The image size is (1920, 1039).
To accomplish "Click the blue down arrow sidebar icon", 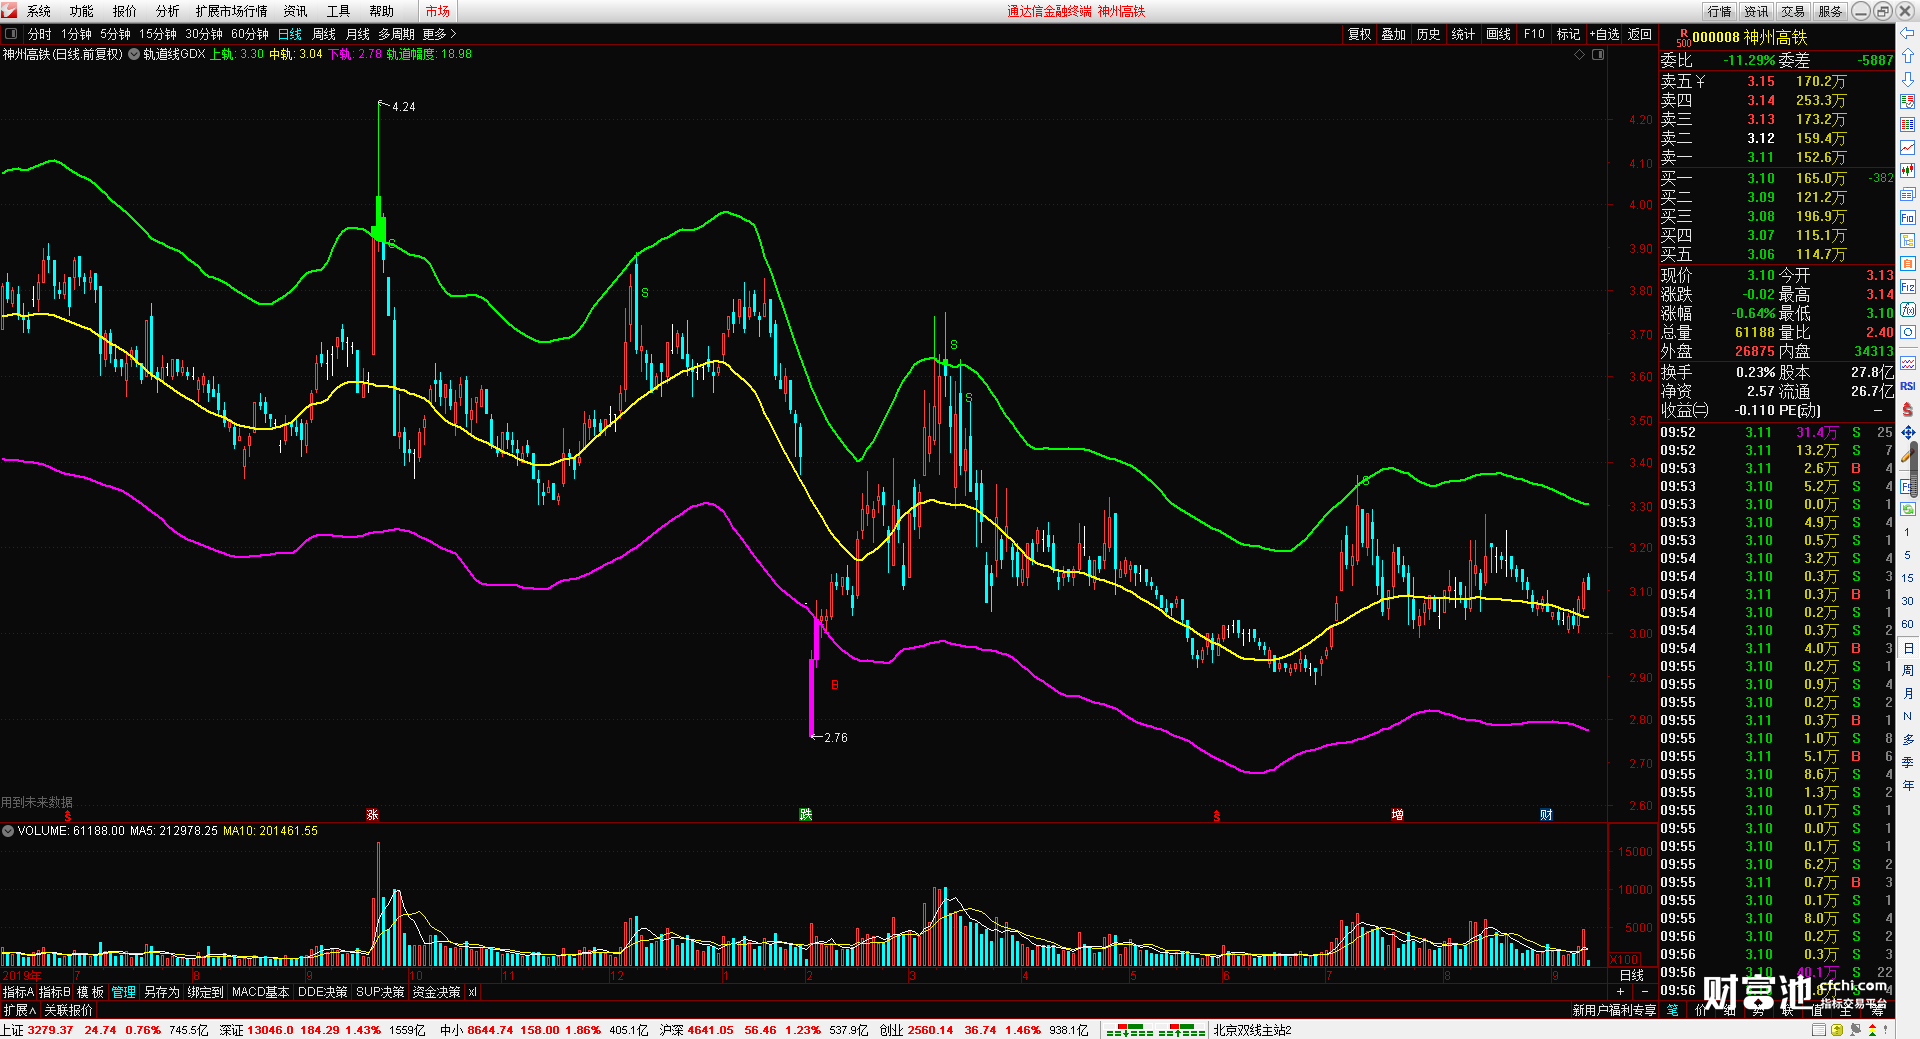I will click(x=1907, y=79).
